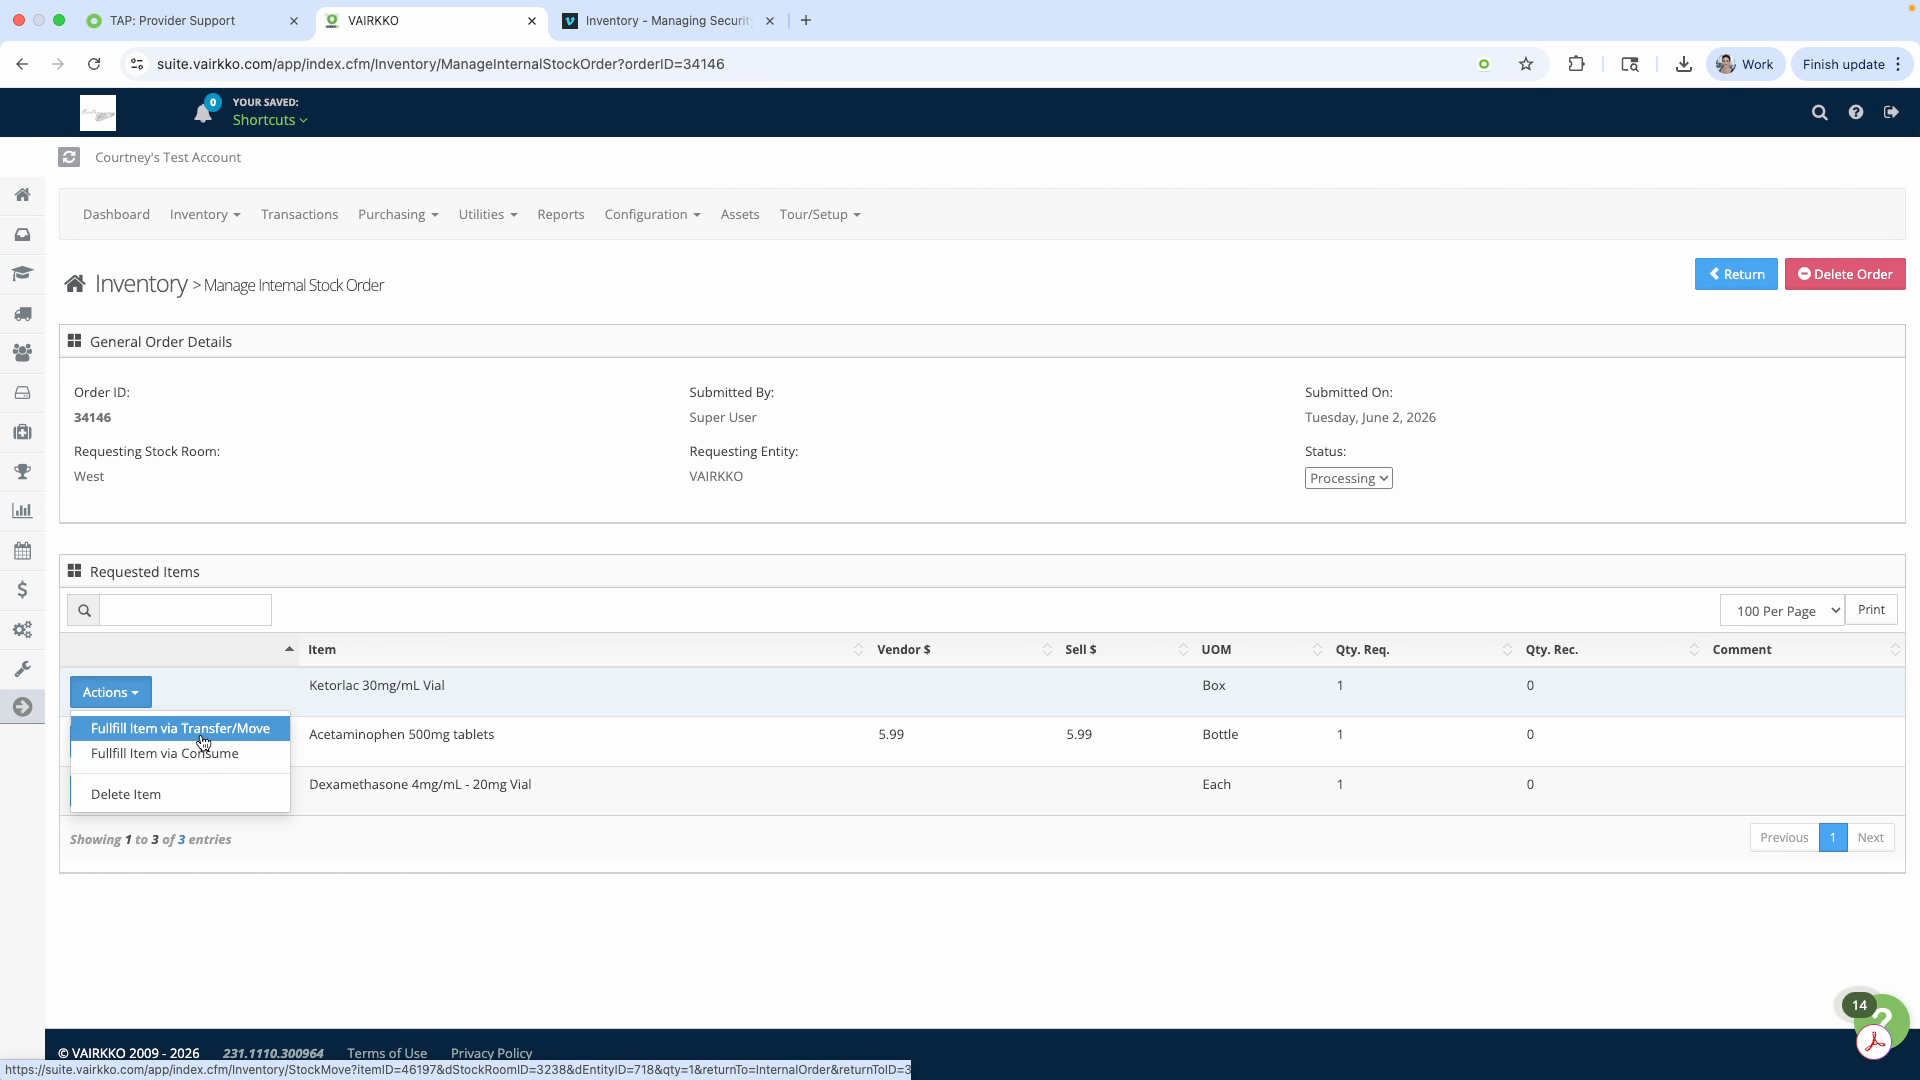Expand the Utilities nav dropdown
This screenshot has height=1080, width=1920.
pos(488,214)
